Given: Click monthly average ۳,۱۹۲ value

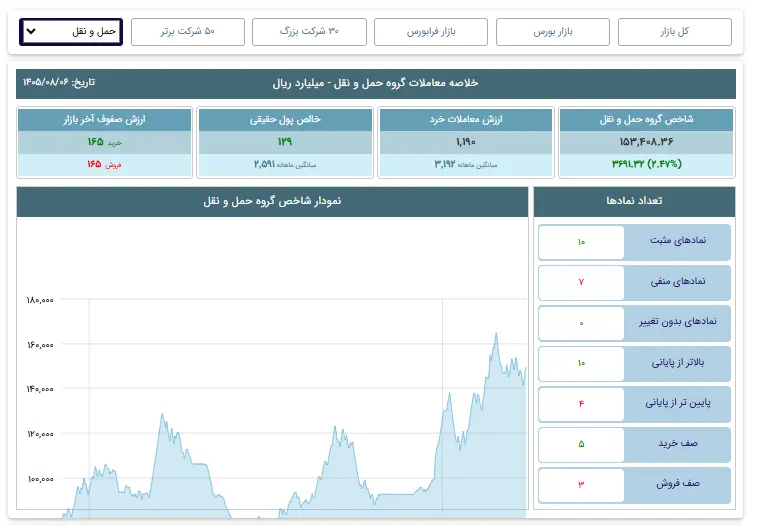Looking at the screenshot, I should point(445,164).
